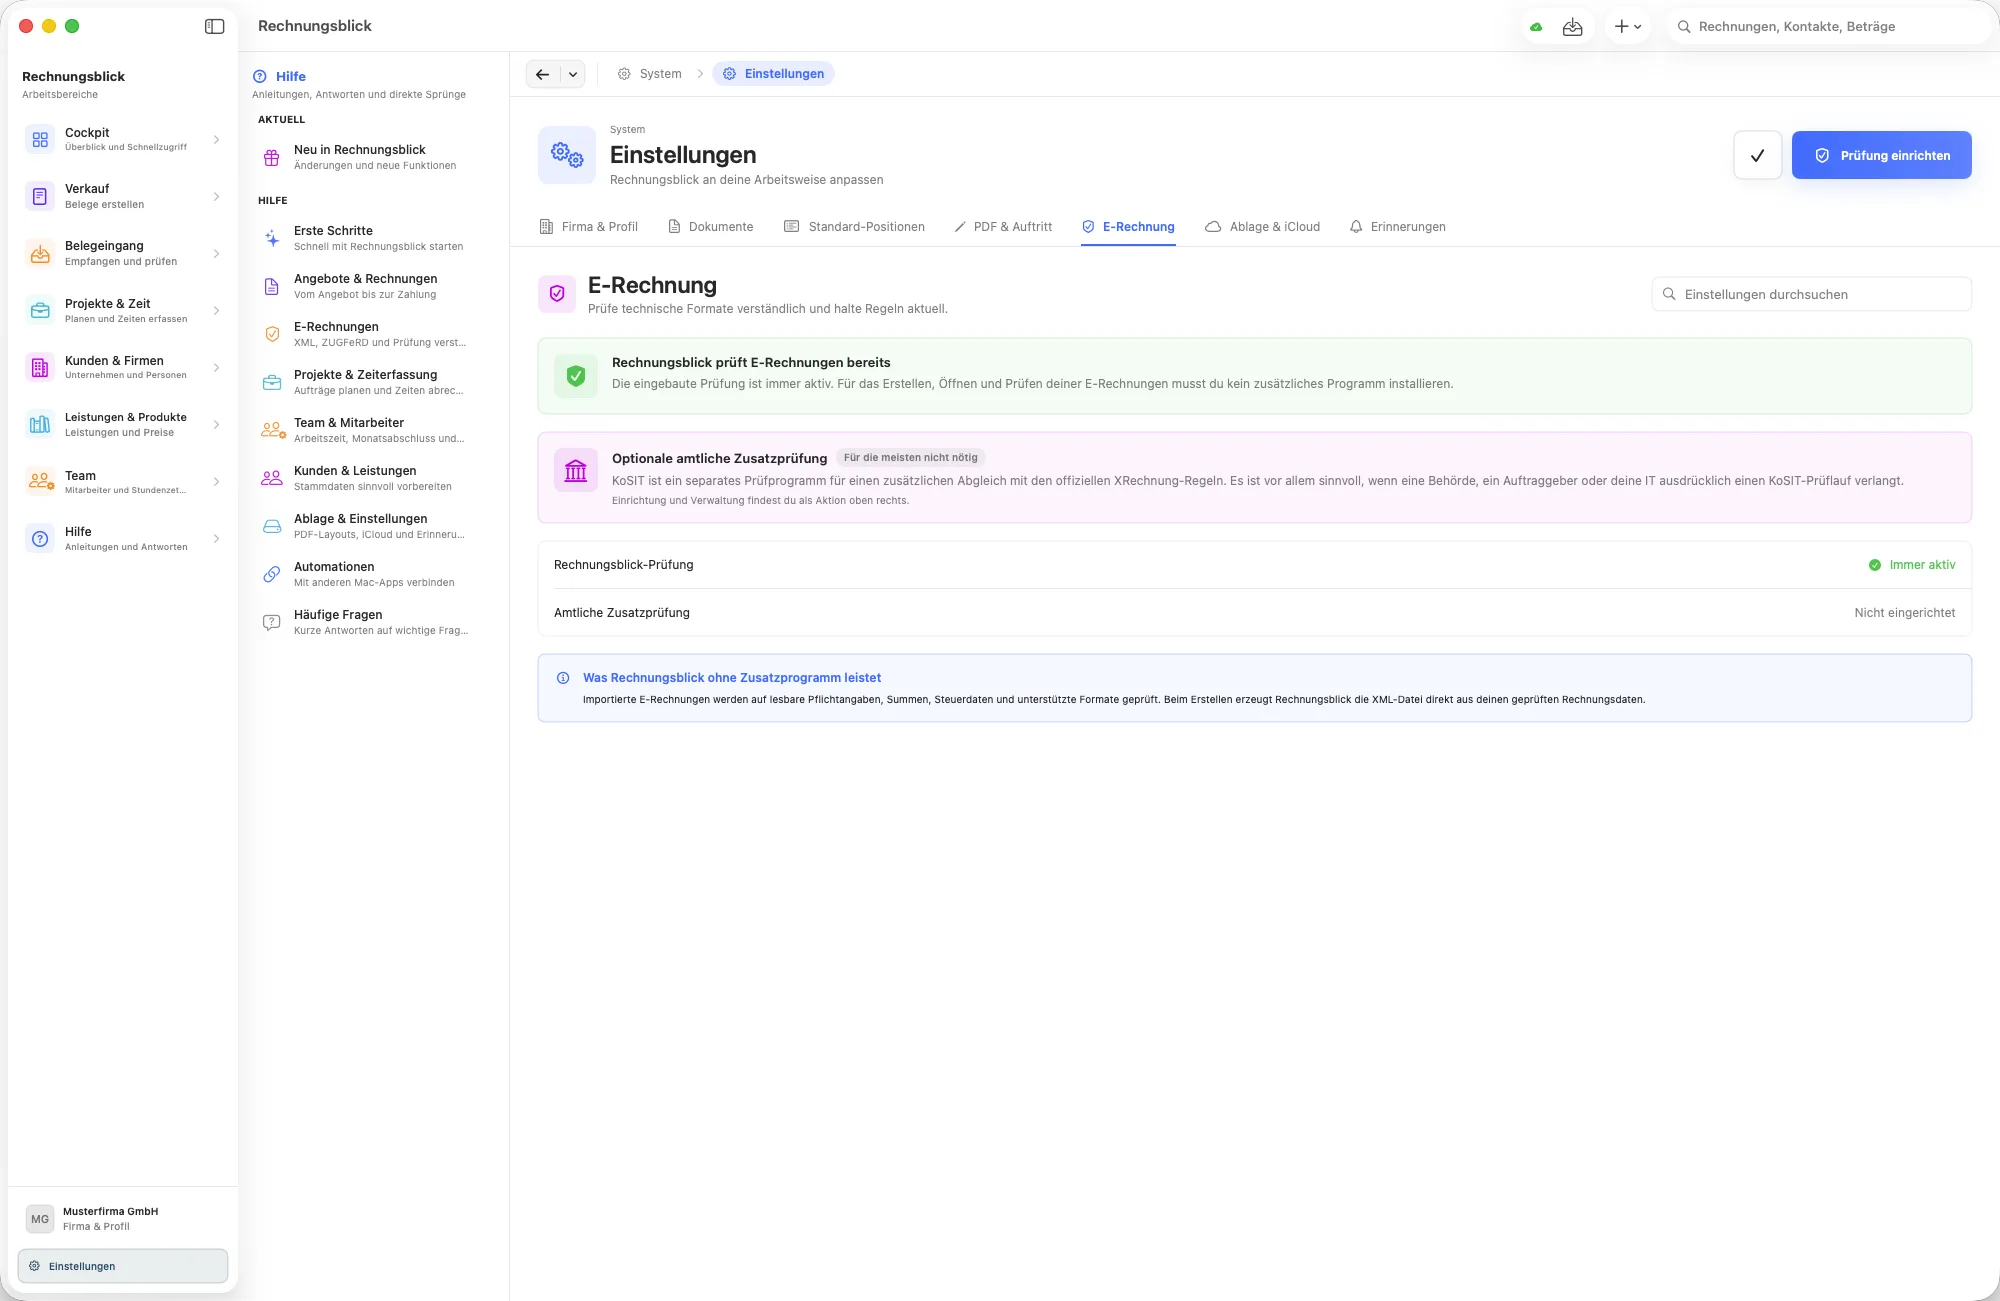The image size is (2000, 1301).
Task: Open the navigation history dropdown chevron
Action: coord(573,74)
